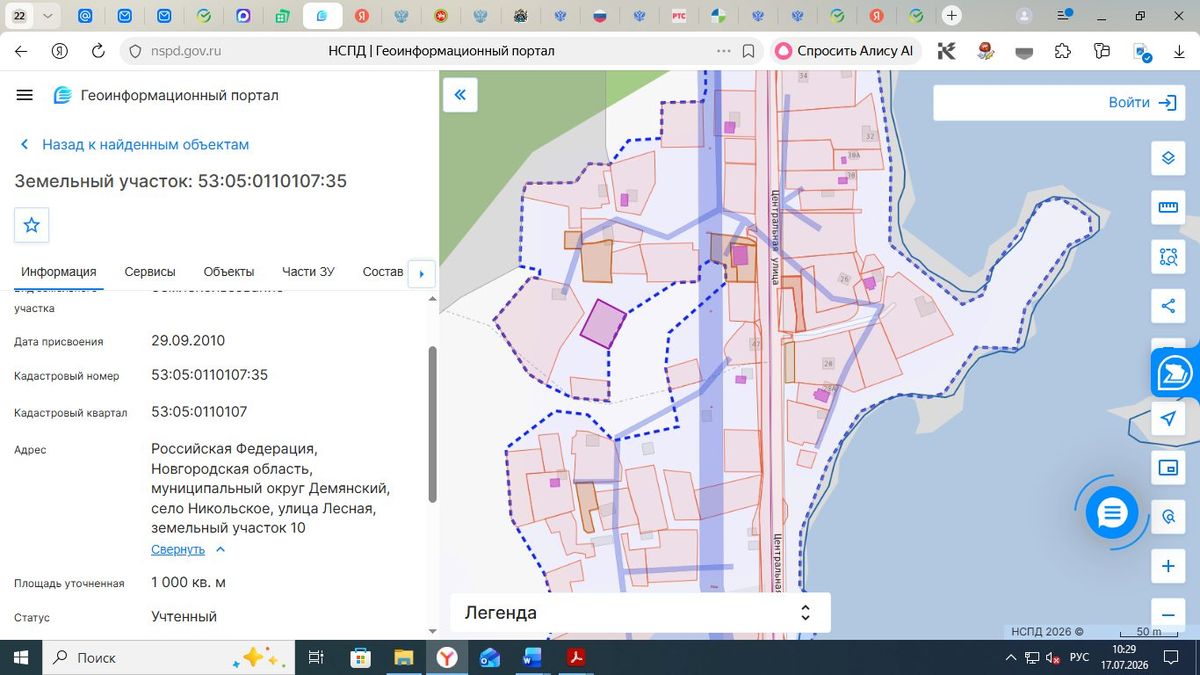Image resolution: width=1200 pixels, height=675 pixels.
Task: Open the Windows Start menu
Action: 20,657
